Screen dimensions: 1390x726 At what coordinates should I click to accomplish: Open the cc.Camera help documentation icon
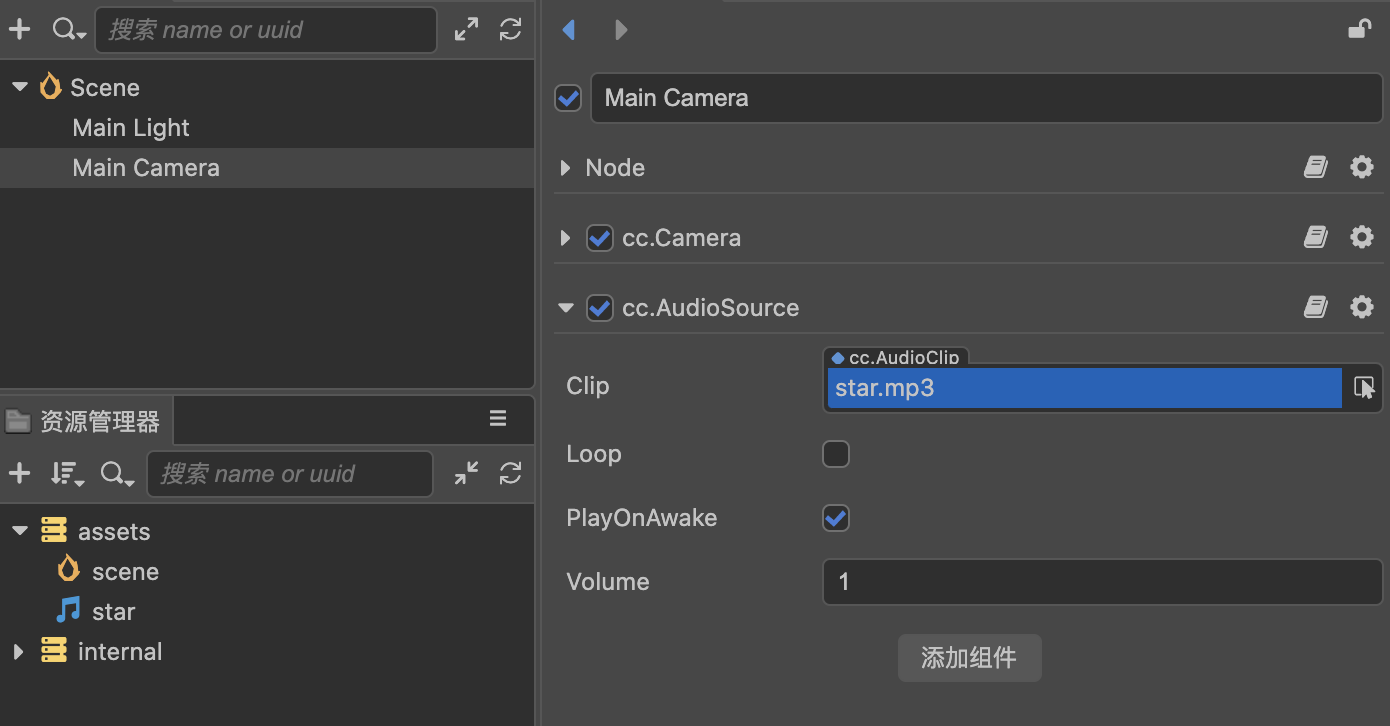click(1316, 237)
